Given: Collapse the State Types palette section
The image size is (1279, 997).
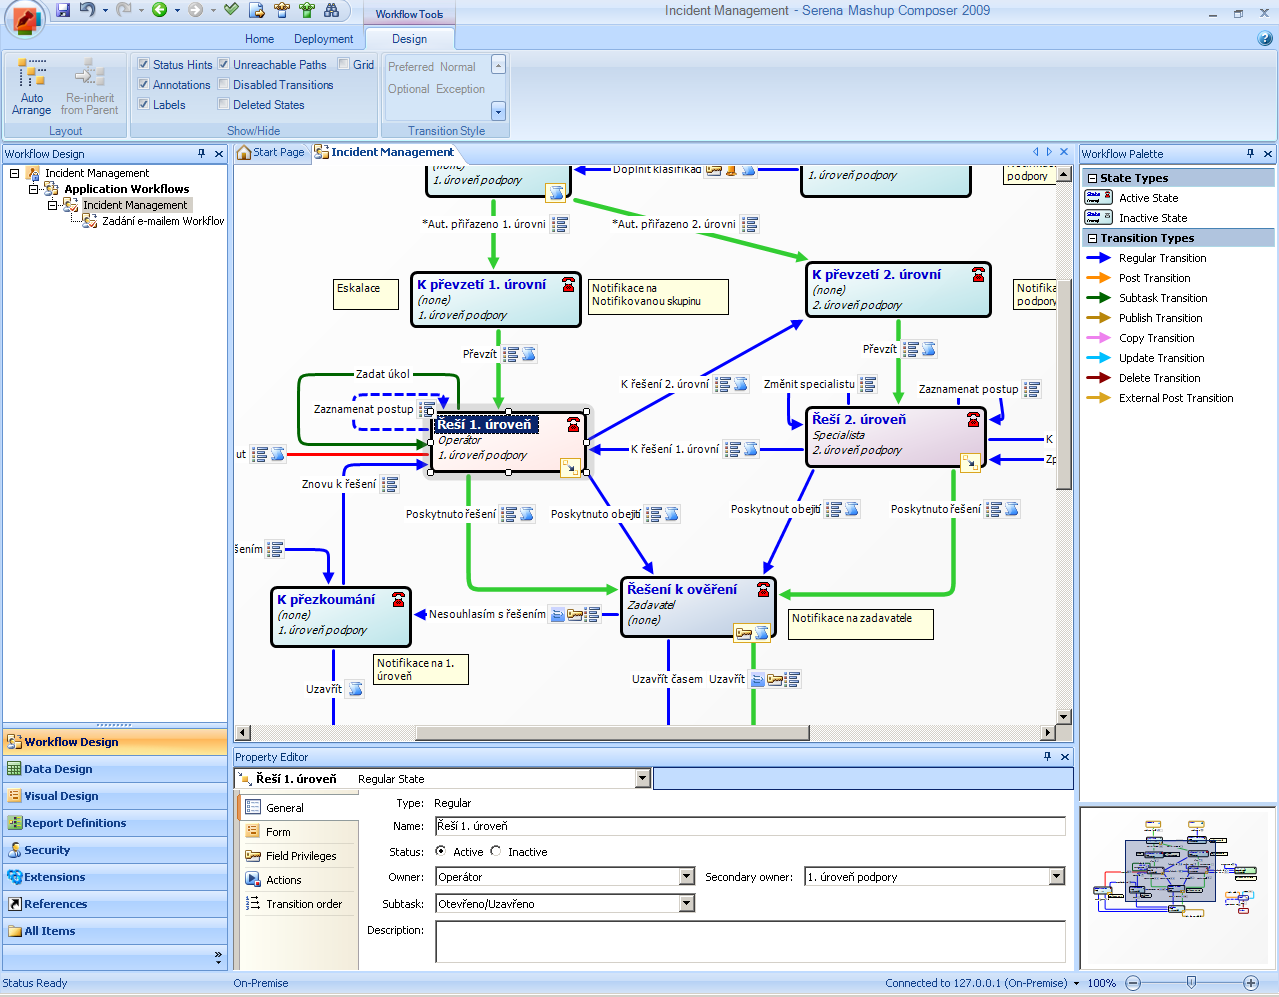Looking at the screenshot, I should [1093, 178].
